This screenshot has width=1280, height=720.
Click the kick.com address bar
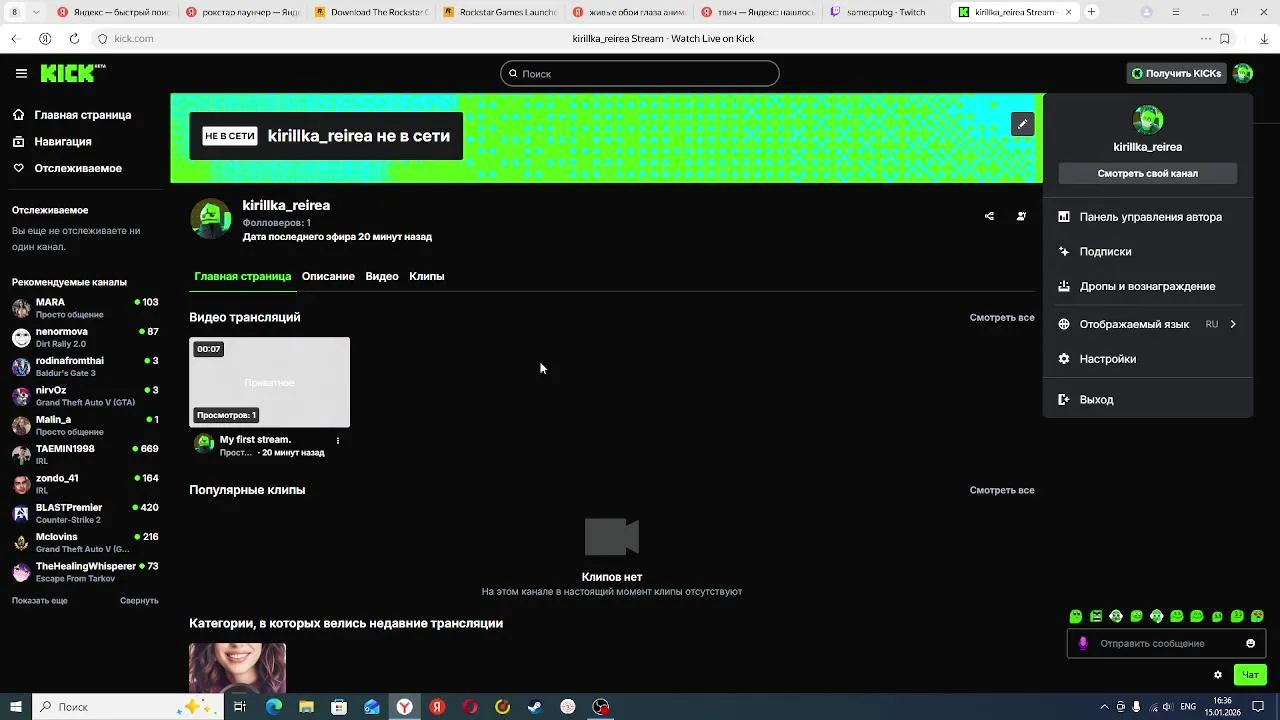pyautogui.click(x=134, y=38)
